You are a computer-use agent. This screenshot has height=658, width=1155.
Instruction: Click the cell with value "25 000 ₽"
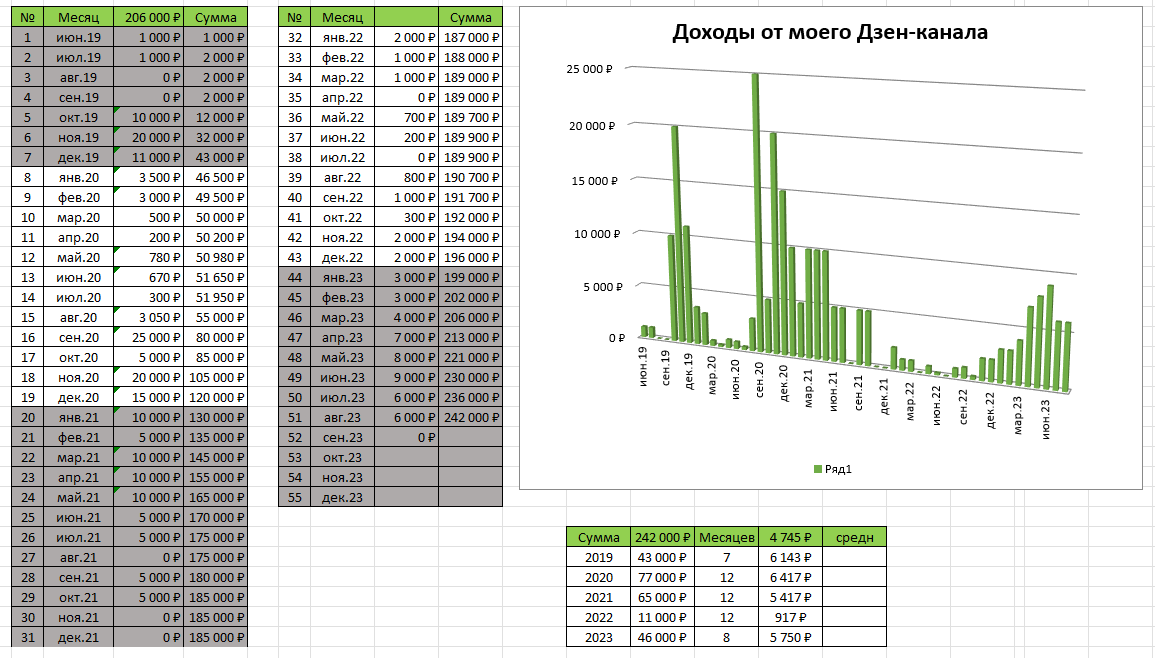(x=149, y=337)
